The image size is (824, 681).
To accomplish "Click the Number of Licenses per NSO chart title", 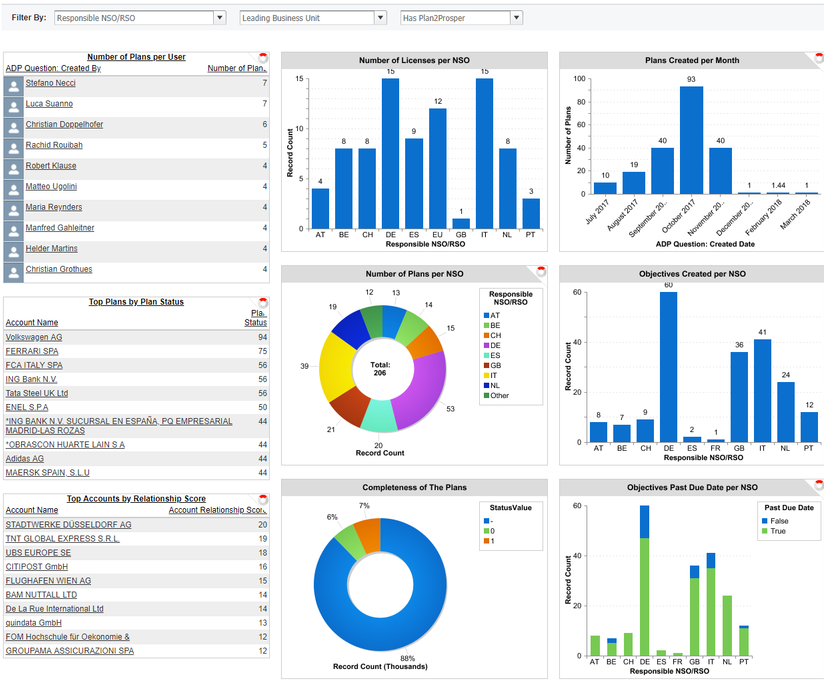I will (x=414, y=60).
